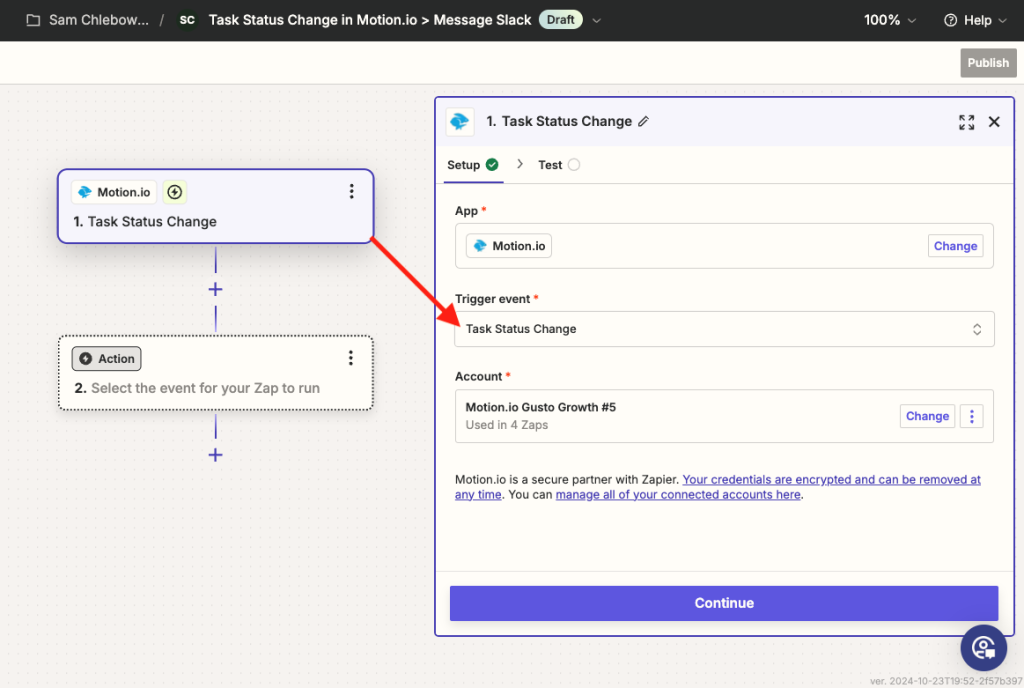
Task: Click the Help question mark icon
Action: tap(950, 20)
